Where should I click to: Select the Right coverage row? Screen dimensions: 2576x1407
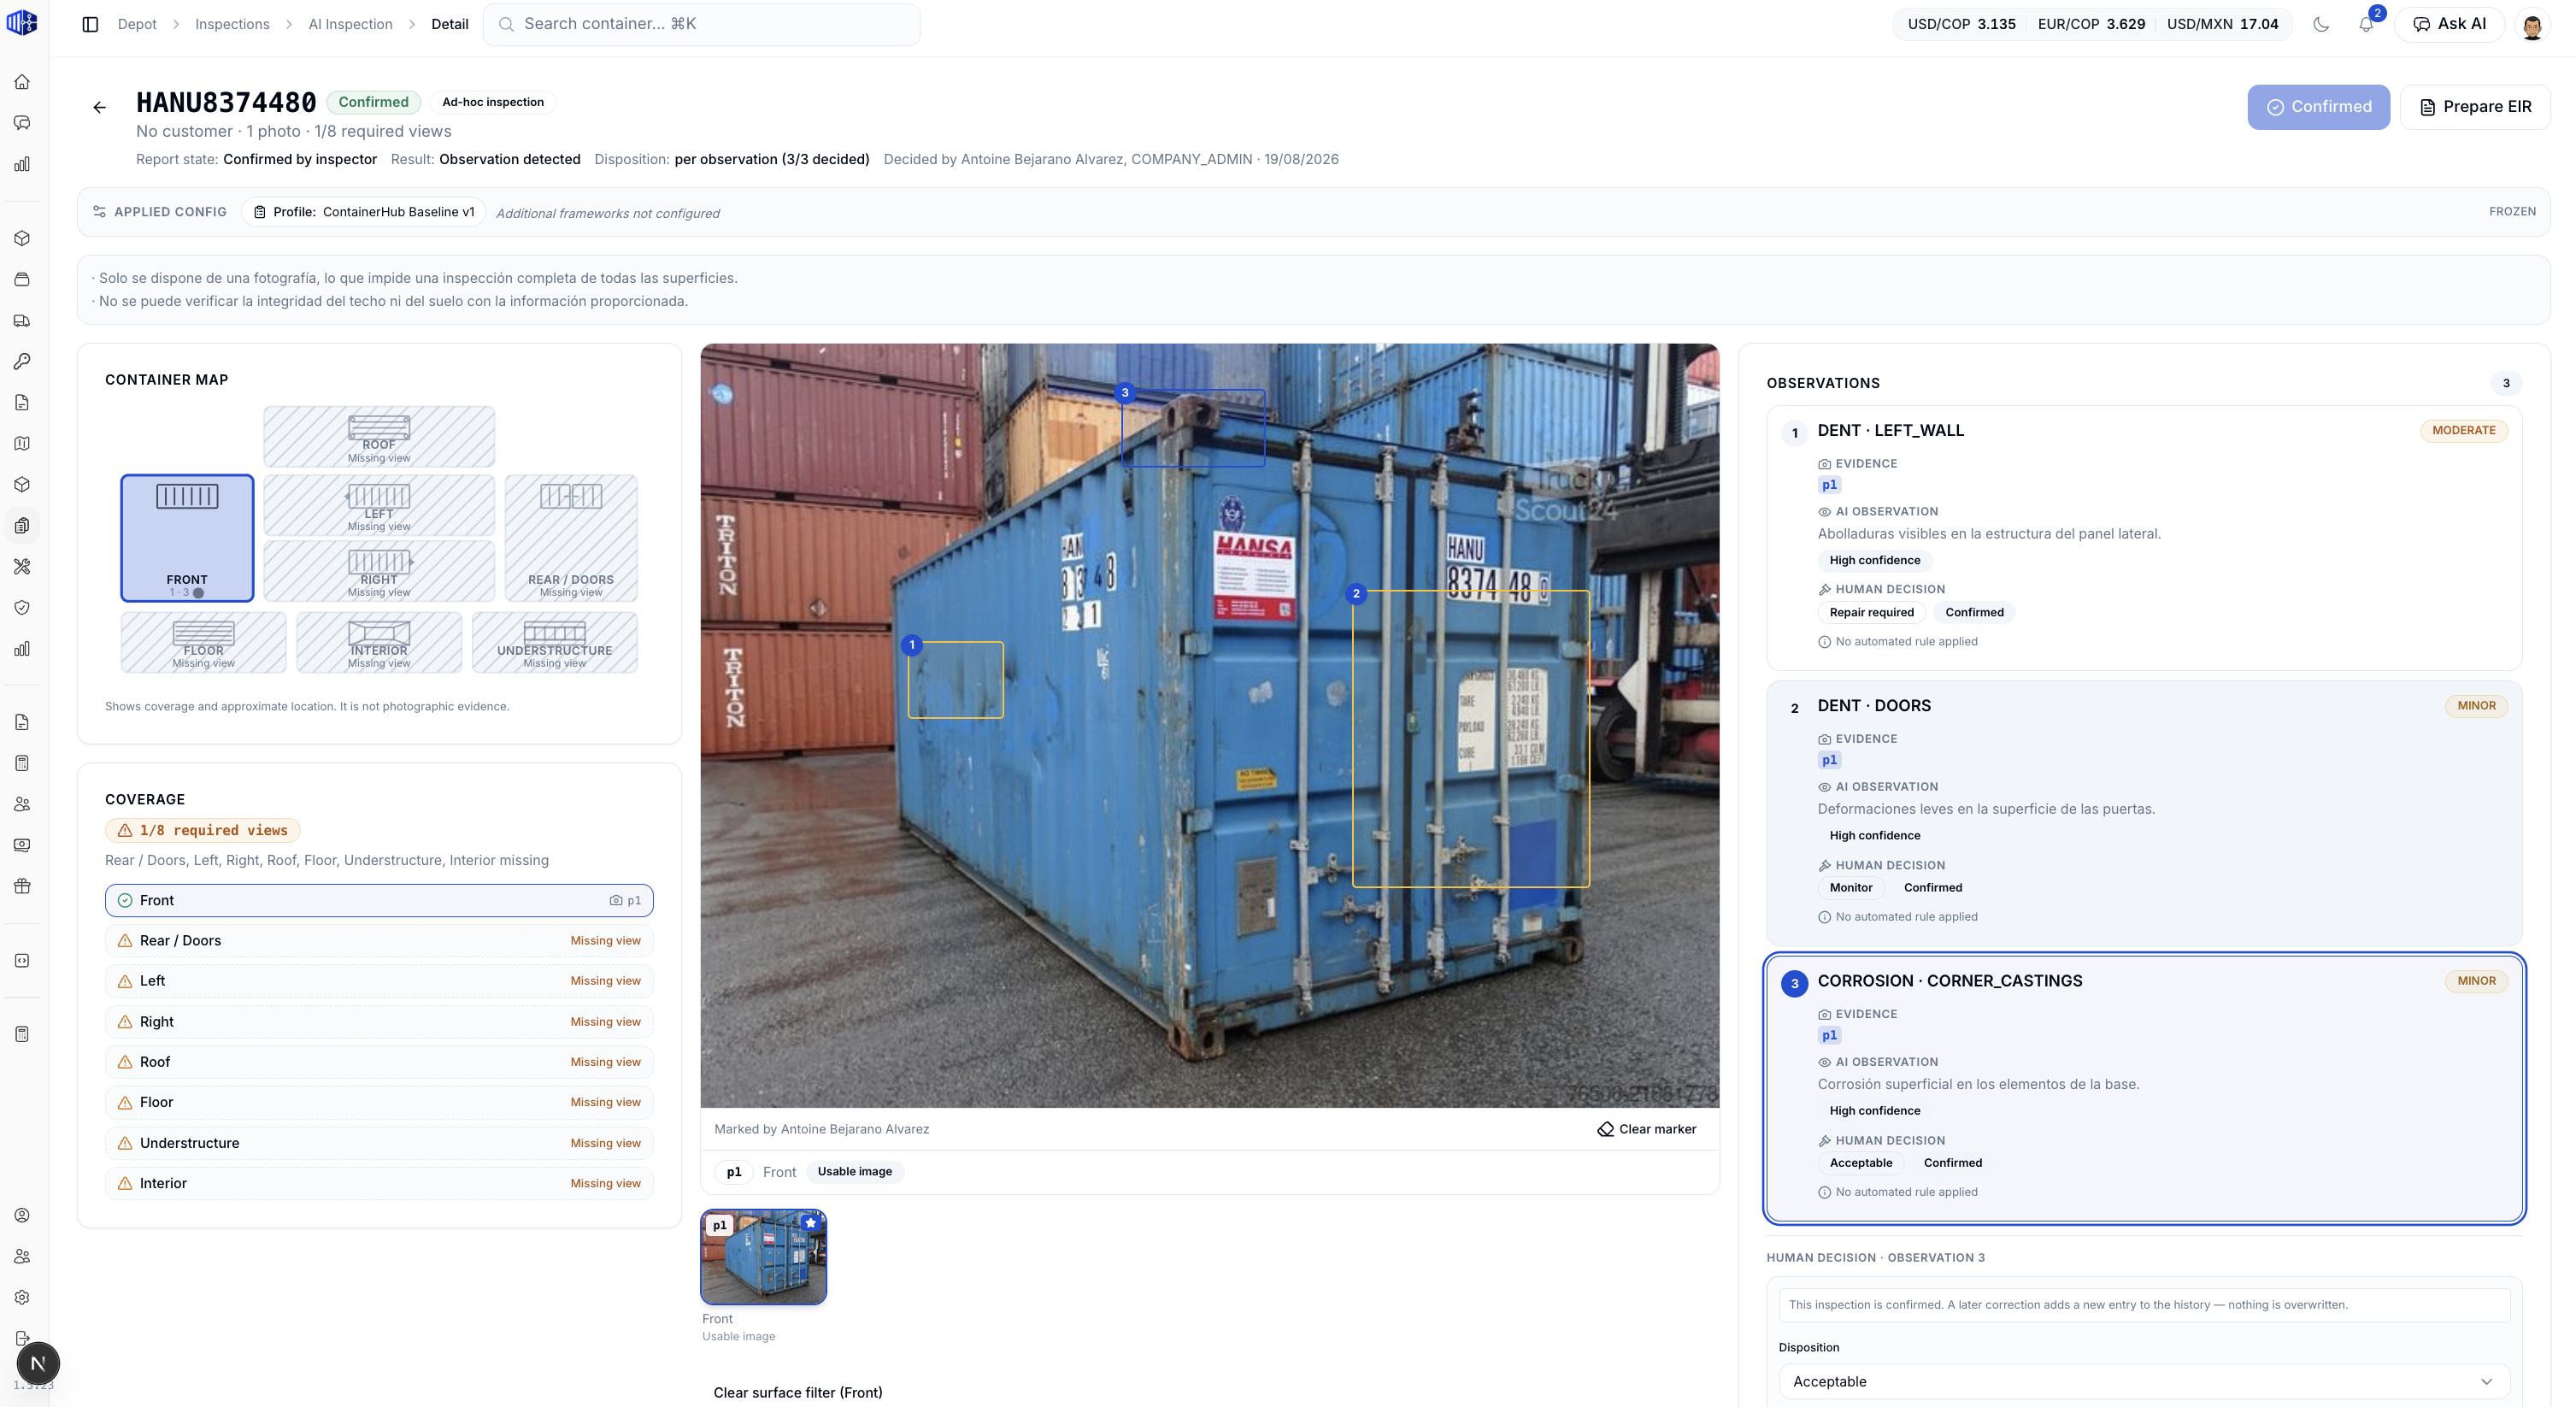379,1021
